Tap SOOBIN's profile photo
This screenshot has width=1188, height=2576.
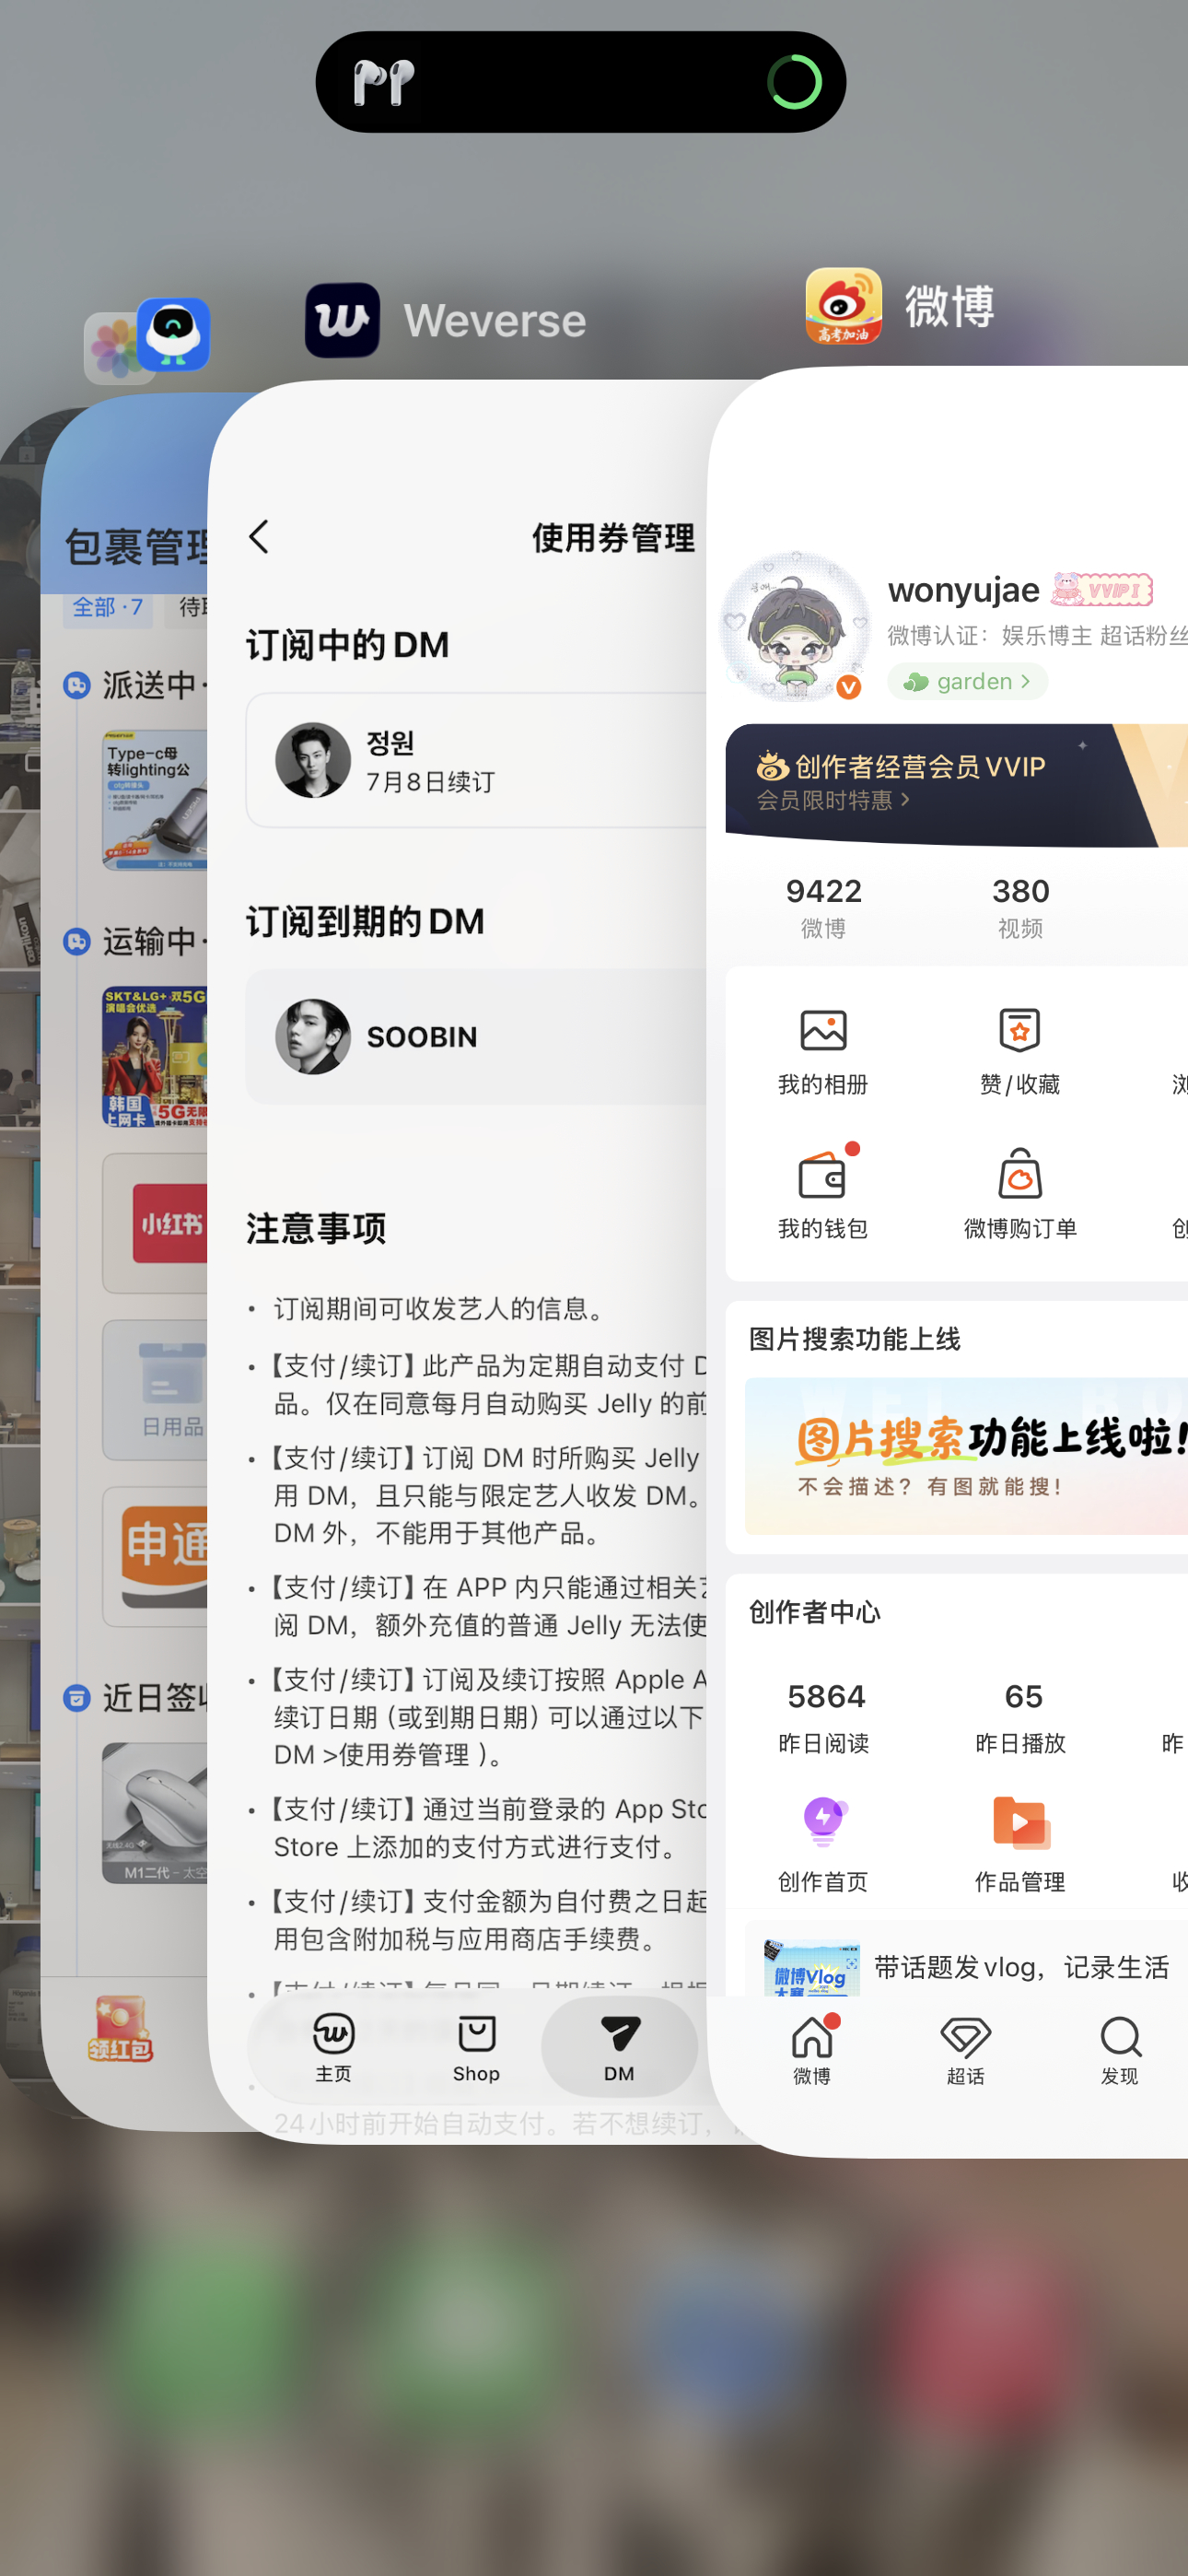click(313, 1037)
